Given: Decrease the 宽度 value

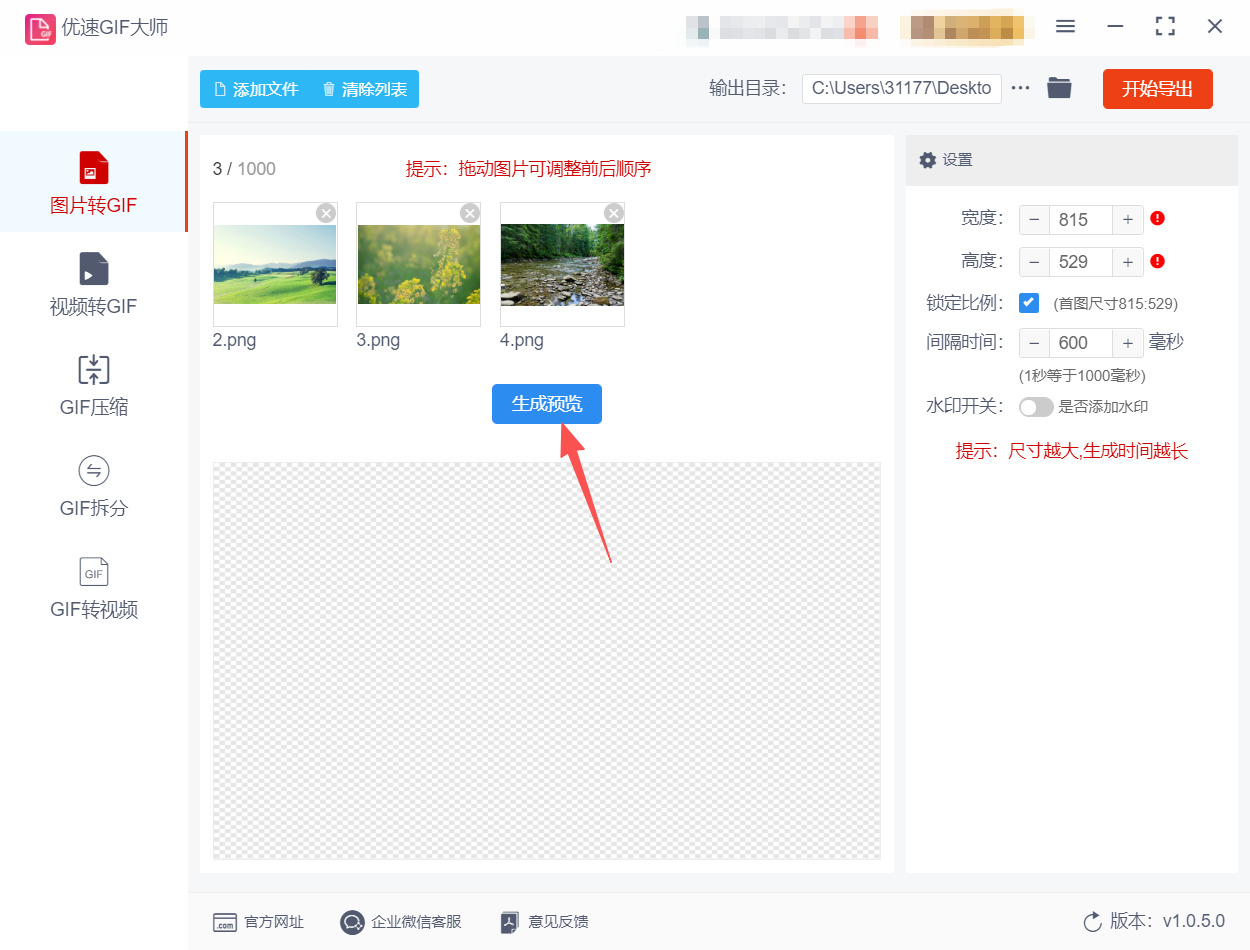Looking at the screenshot, I should coord(1034,219).
